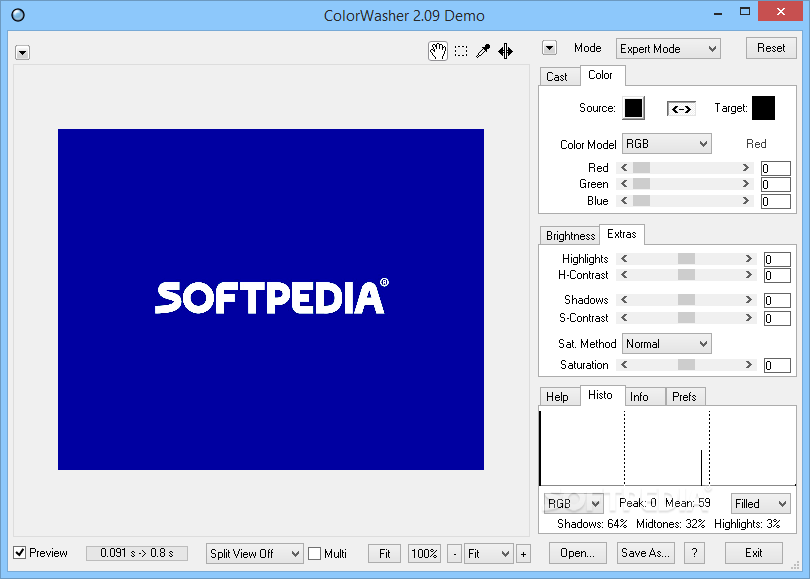The image size is (810, 579).
Task: Zoom out with the minus button
Action: click(455, 554)
